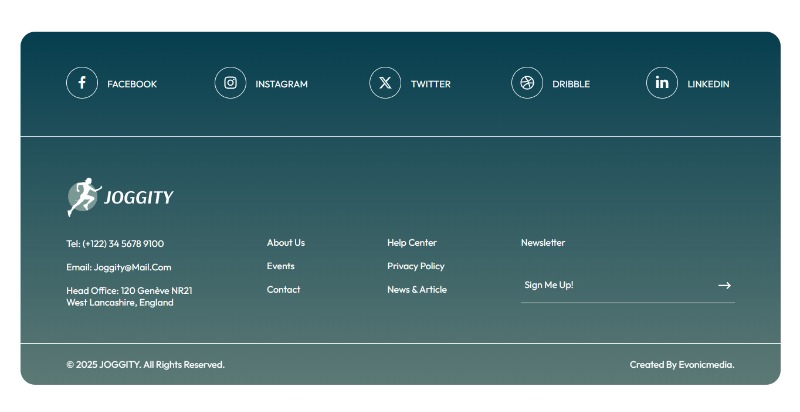
Task: Open the INSTAGRAM text link
Action: 281,84
